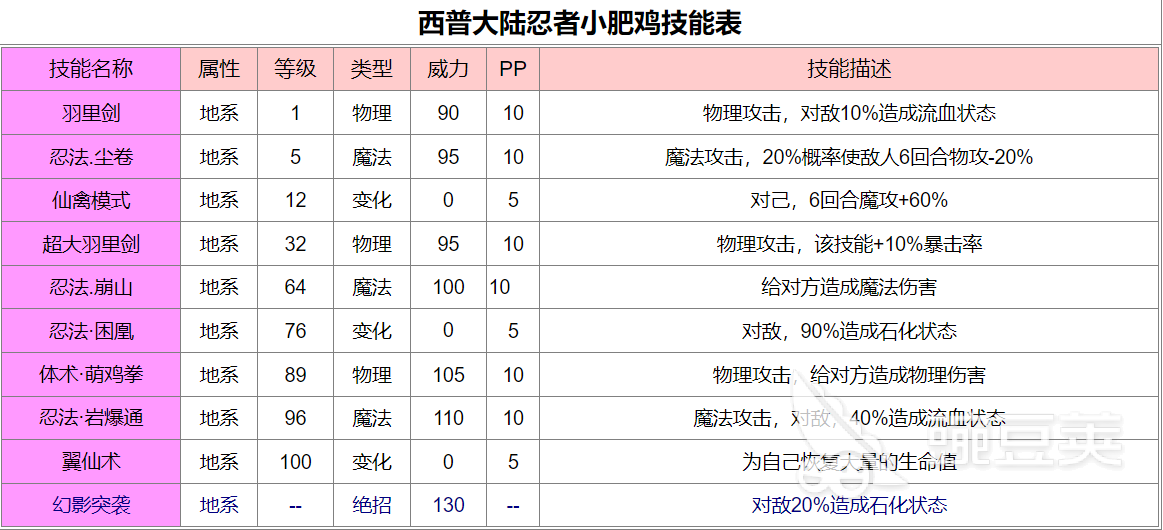Click the skill name 超大羽里剑
The height and width of the screenshot is (530, 1163).
click(x=91, y=244)
